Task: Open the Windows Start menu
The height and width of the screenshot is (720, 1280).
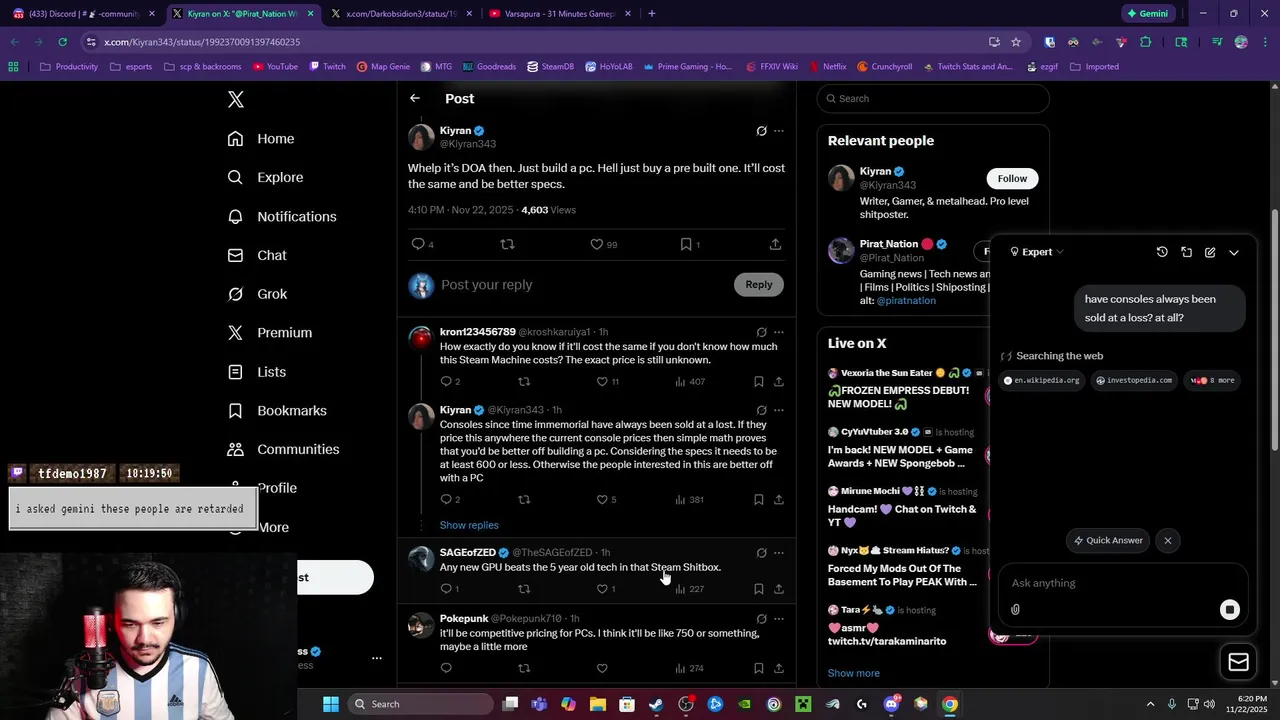Action: pyautogui.click(x=331, y=704)
